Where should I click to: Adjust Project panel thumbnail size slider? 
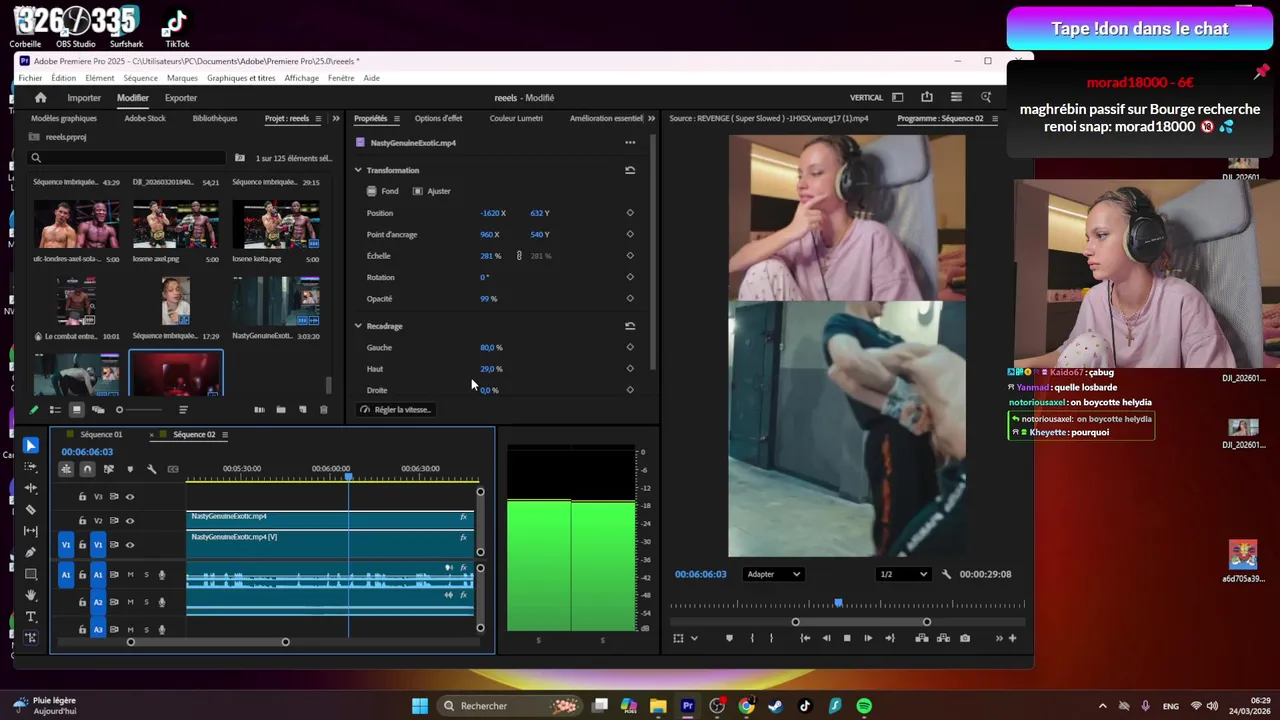138,410
